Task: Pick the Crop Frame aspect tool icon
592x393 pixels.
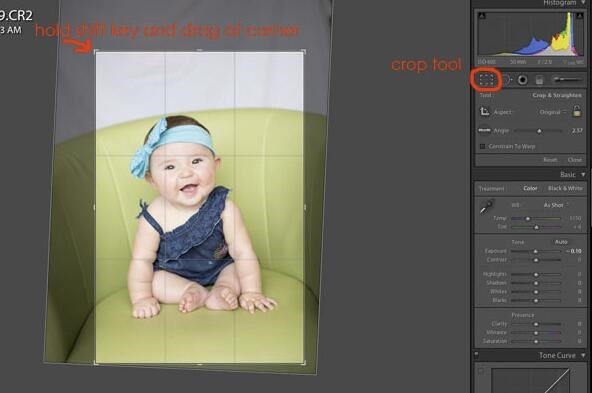Action: 484,112
